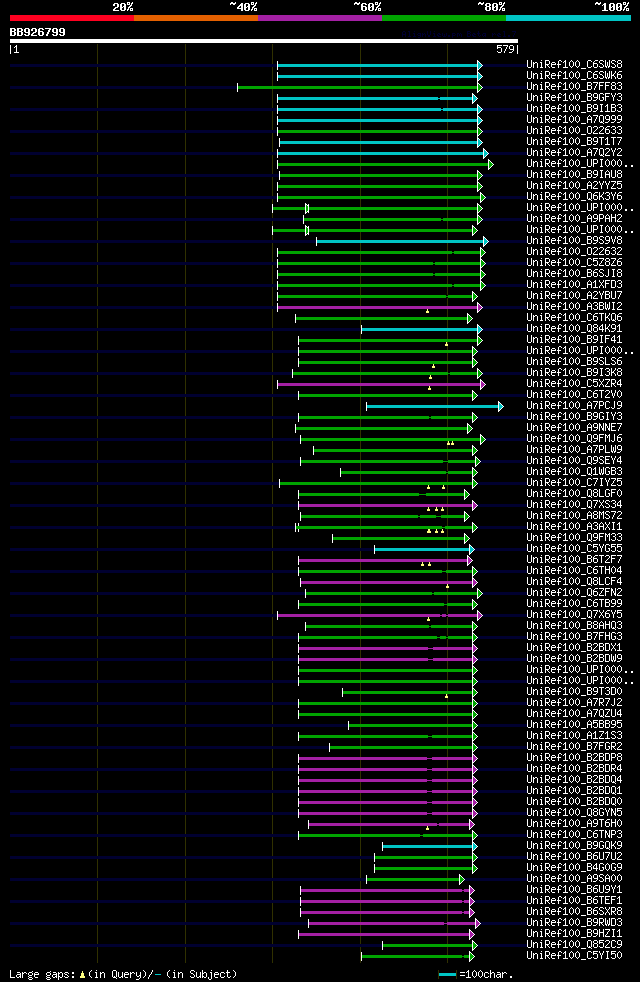Select the UniRef100_A3AXI1 label
Image resolution: width=640 pixels, height=982 pixels.
tap(574, 527)
